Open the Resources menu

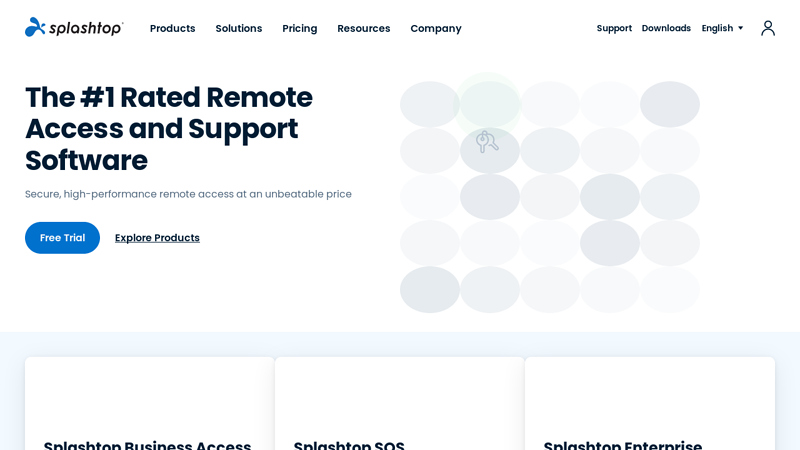pyautogui.click(x=364, y=29)
